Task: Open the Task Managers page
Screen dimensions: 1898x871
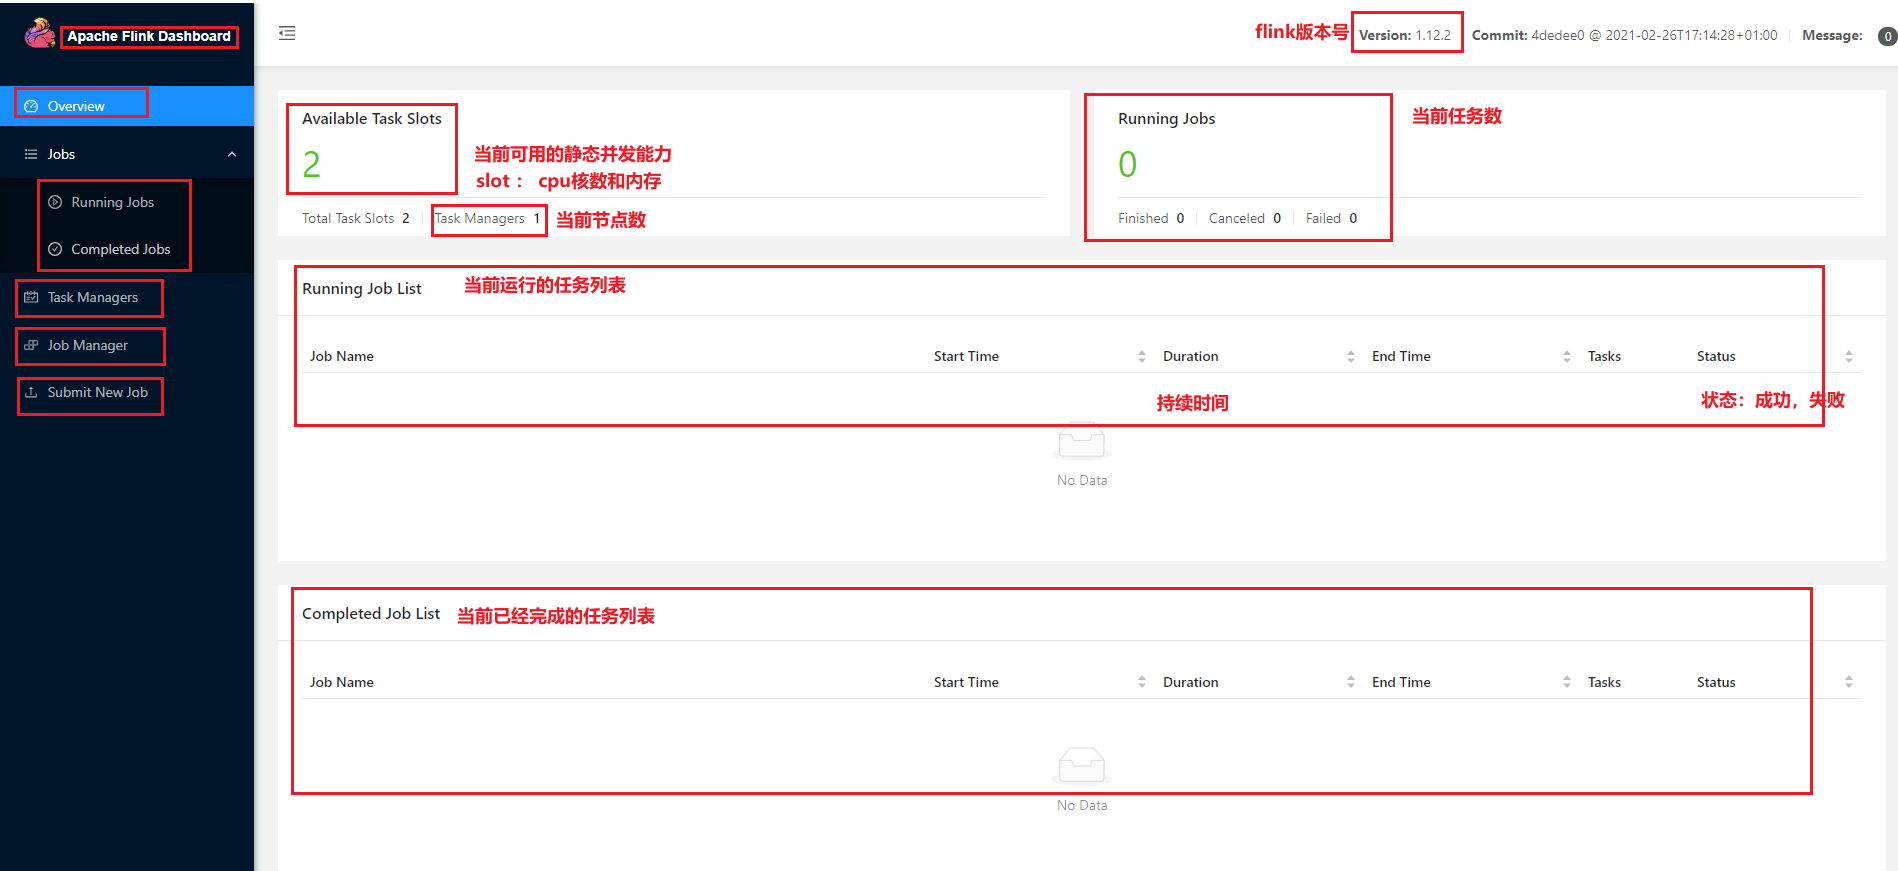Action: pyautogui.click(x=127, y=297)
